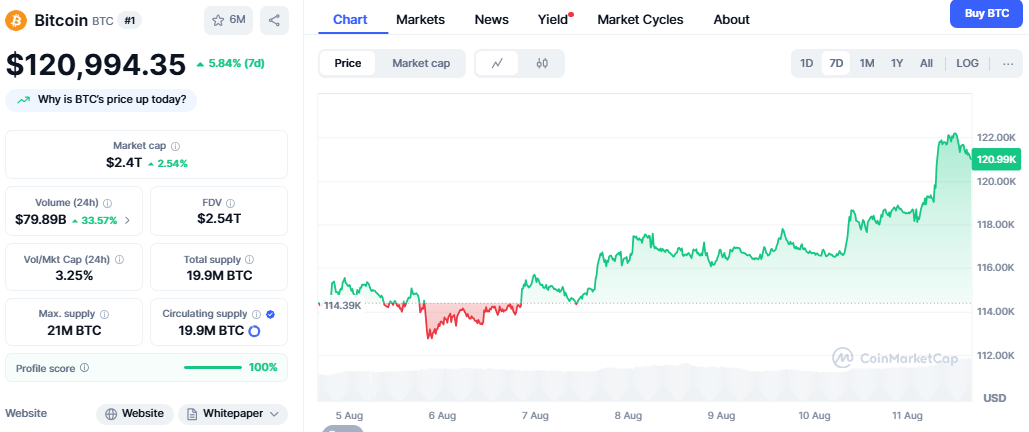The width and height of the screenshot is (1029, 432).
Task: Click the 7 Aug date on the axis
Action: click(535, 416)
